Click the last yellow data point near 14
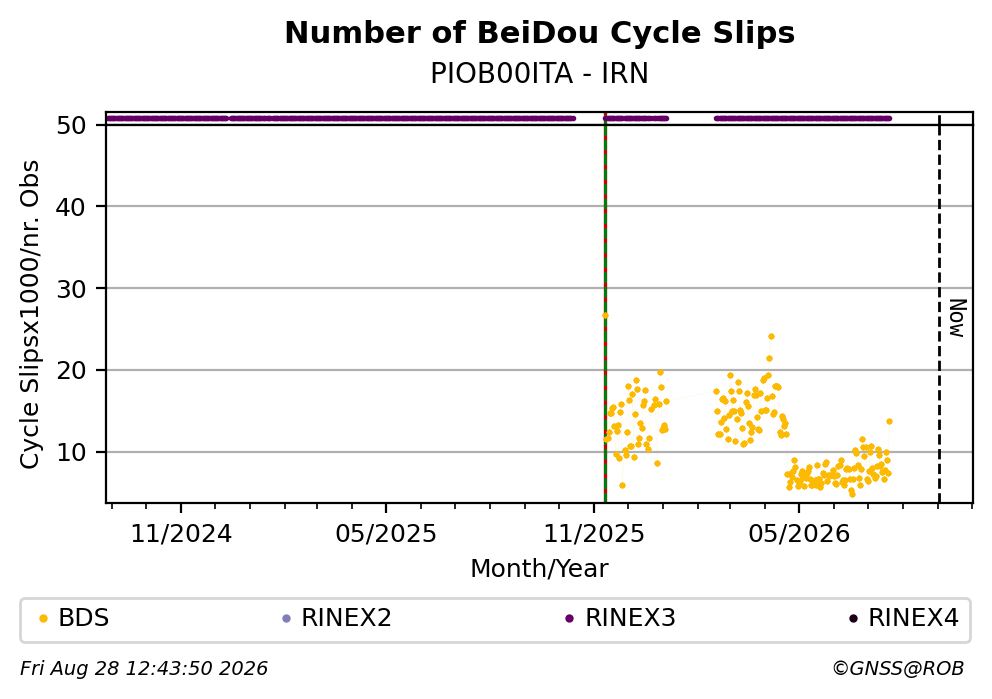The height and width of the screenshot is (699, 992). [x=889, y=421]
